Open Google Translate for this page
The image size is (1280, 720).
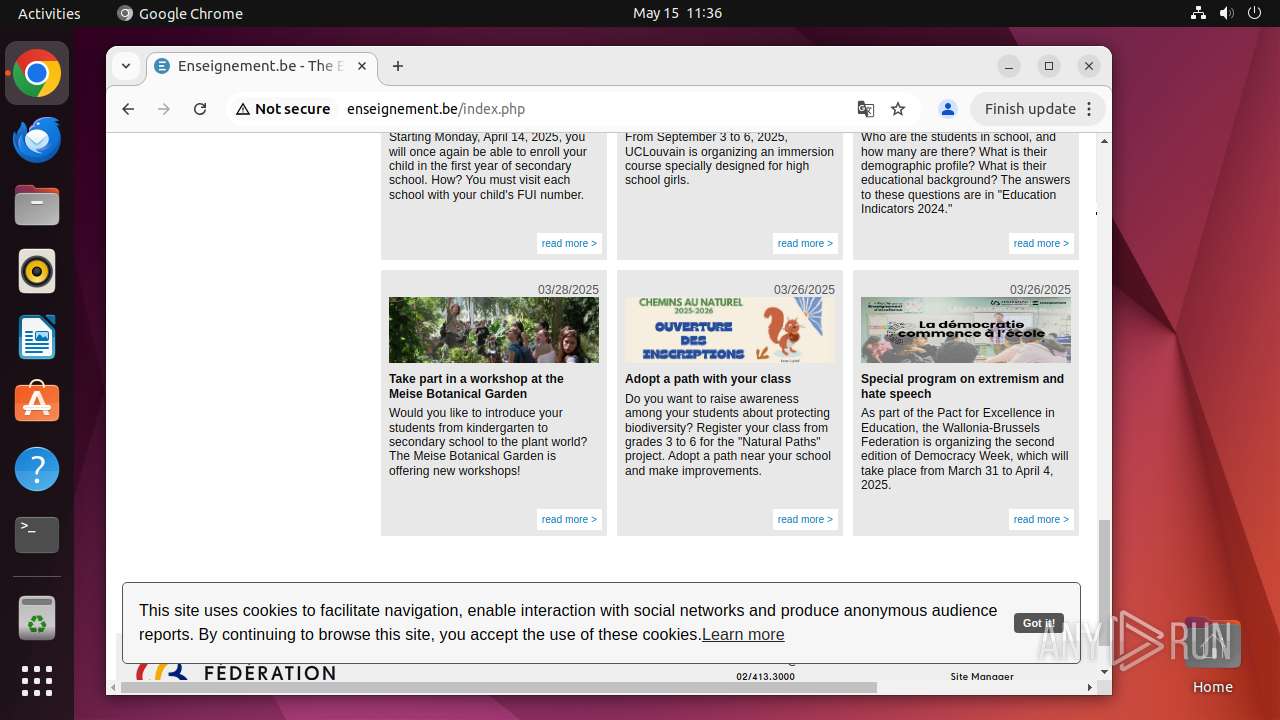866,109
